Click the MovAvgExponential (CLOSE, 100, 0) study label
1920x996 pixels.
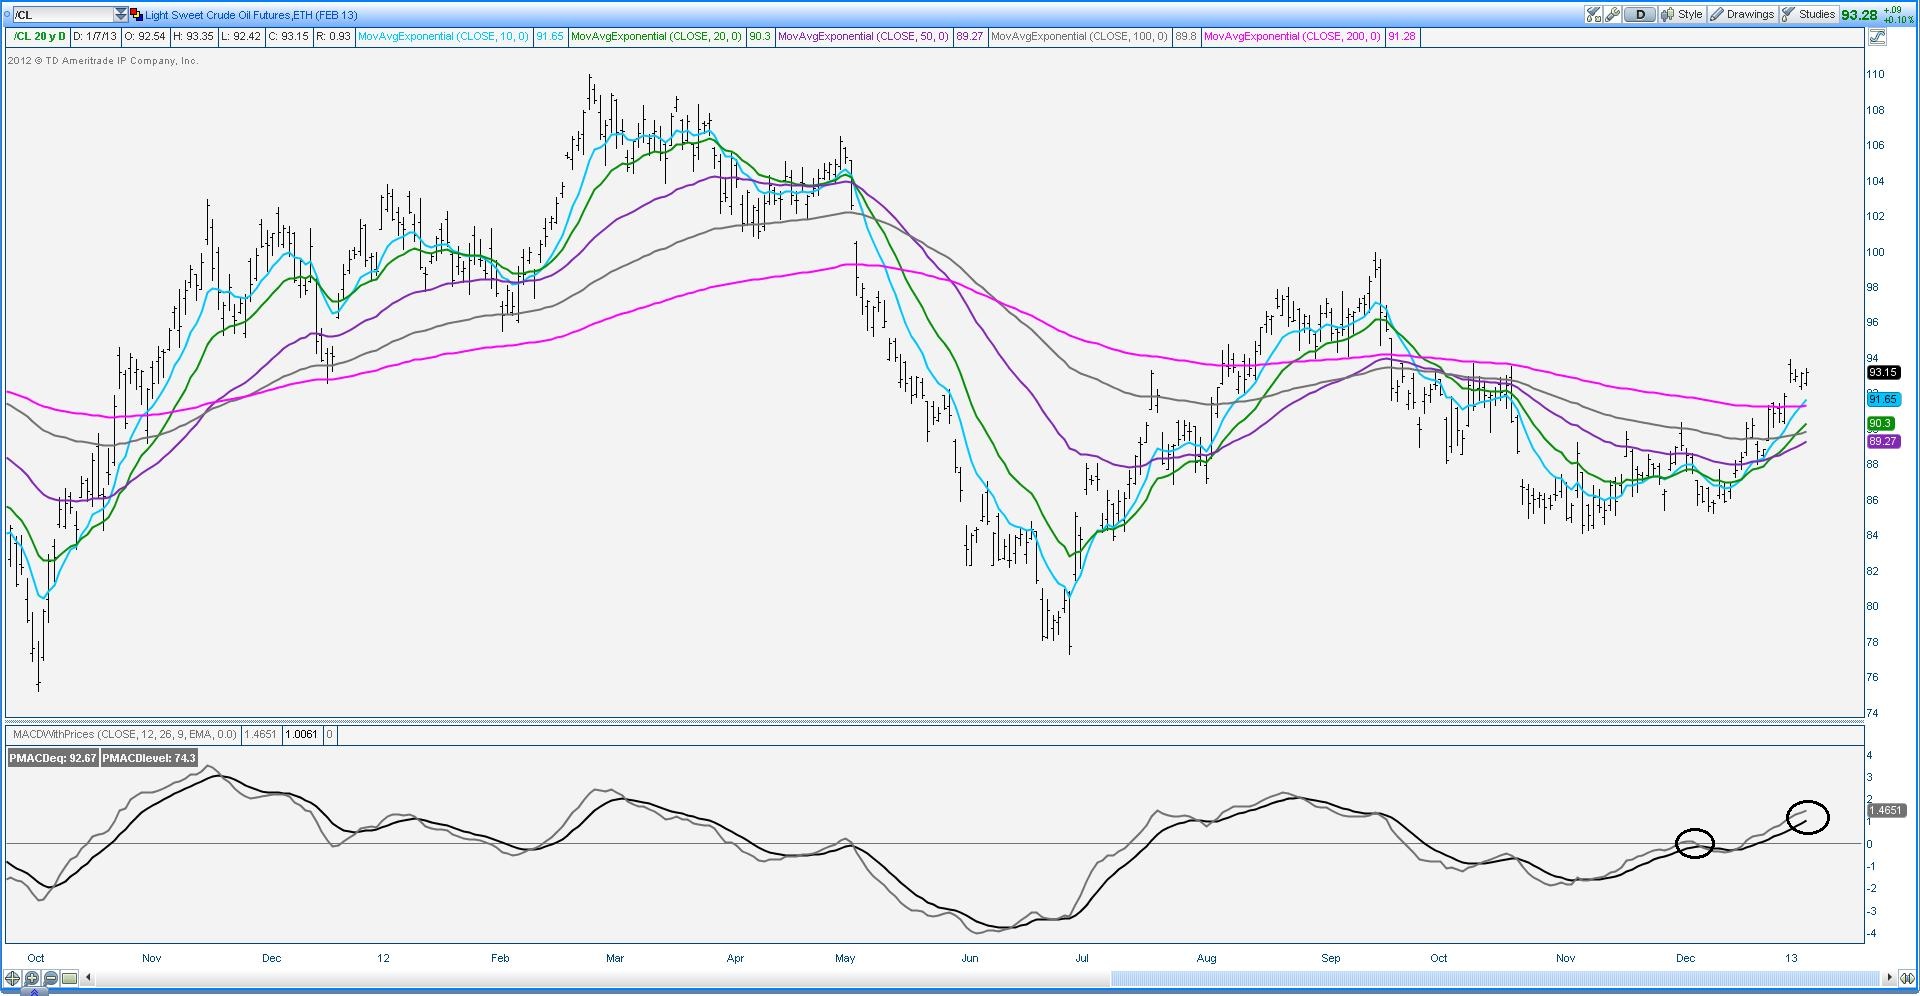1079,37
